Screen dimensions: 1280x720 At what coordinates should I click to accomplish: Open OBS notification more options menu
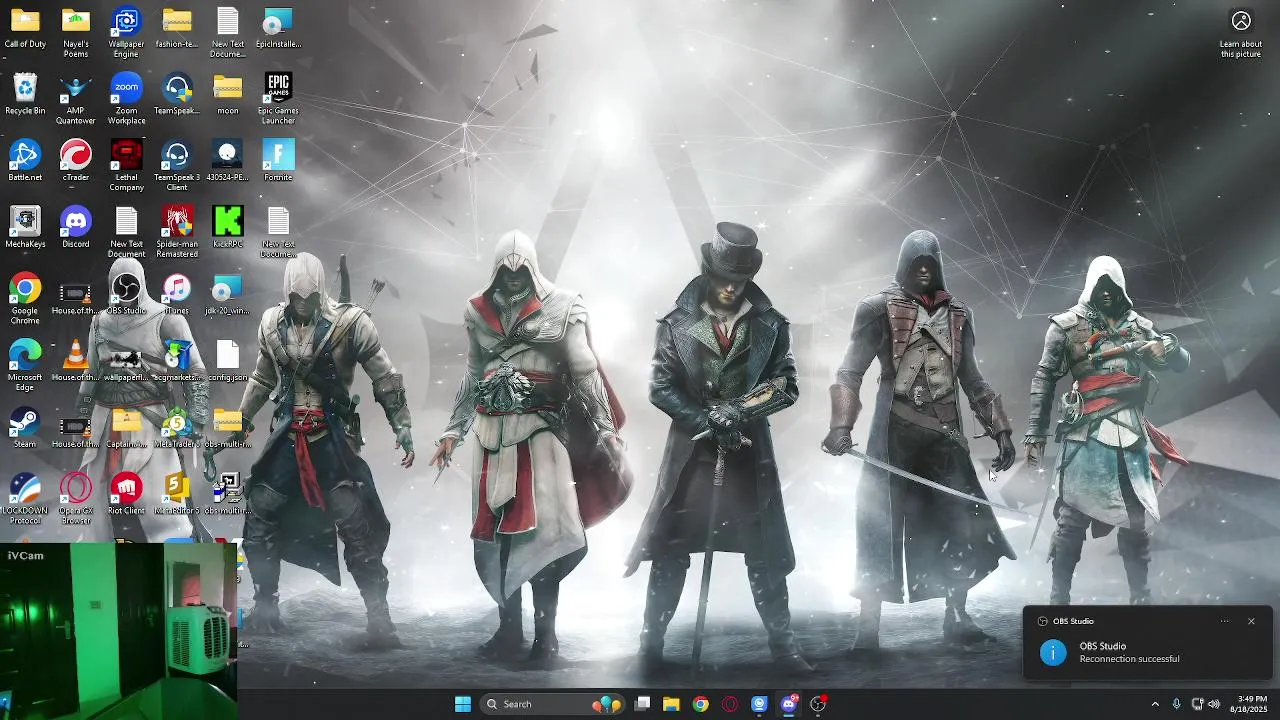tap(1224, 621)
